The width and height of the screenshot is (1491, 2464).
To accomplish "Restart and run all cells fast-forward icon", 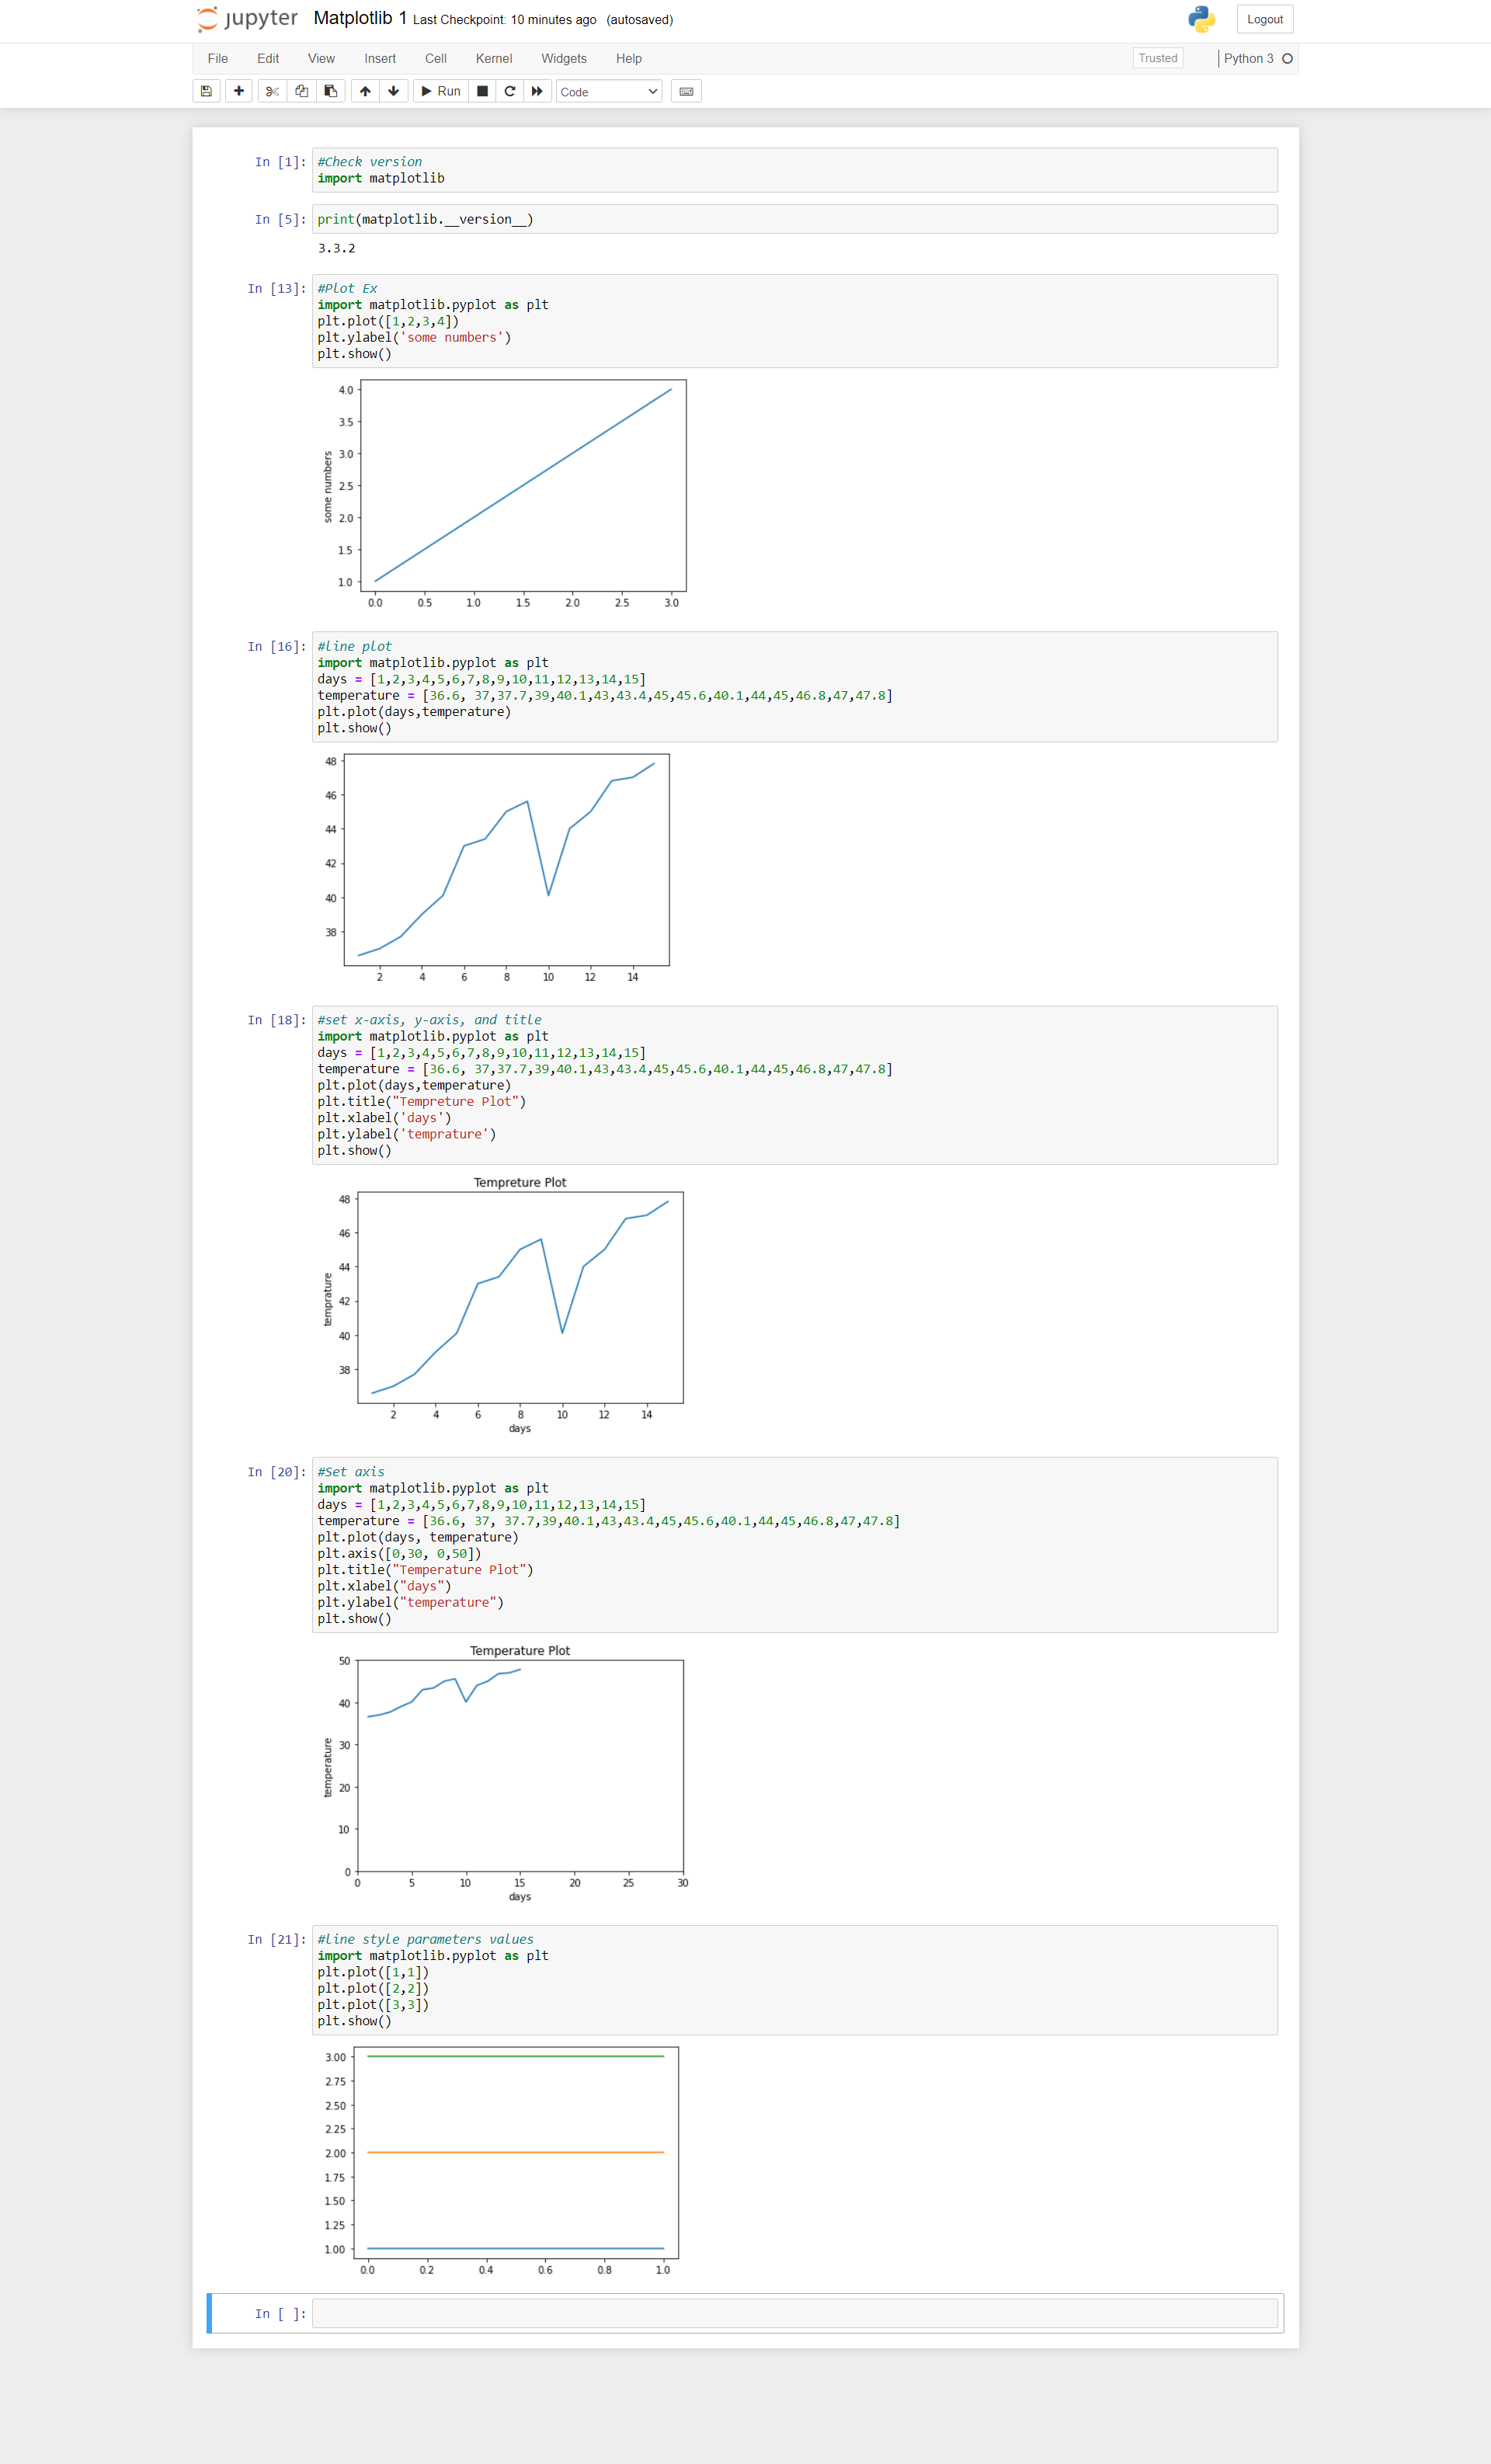I will pos(537,91).
